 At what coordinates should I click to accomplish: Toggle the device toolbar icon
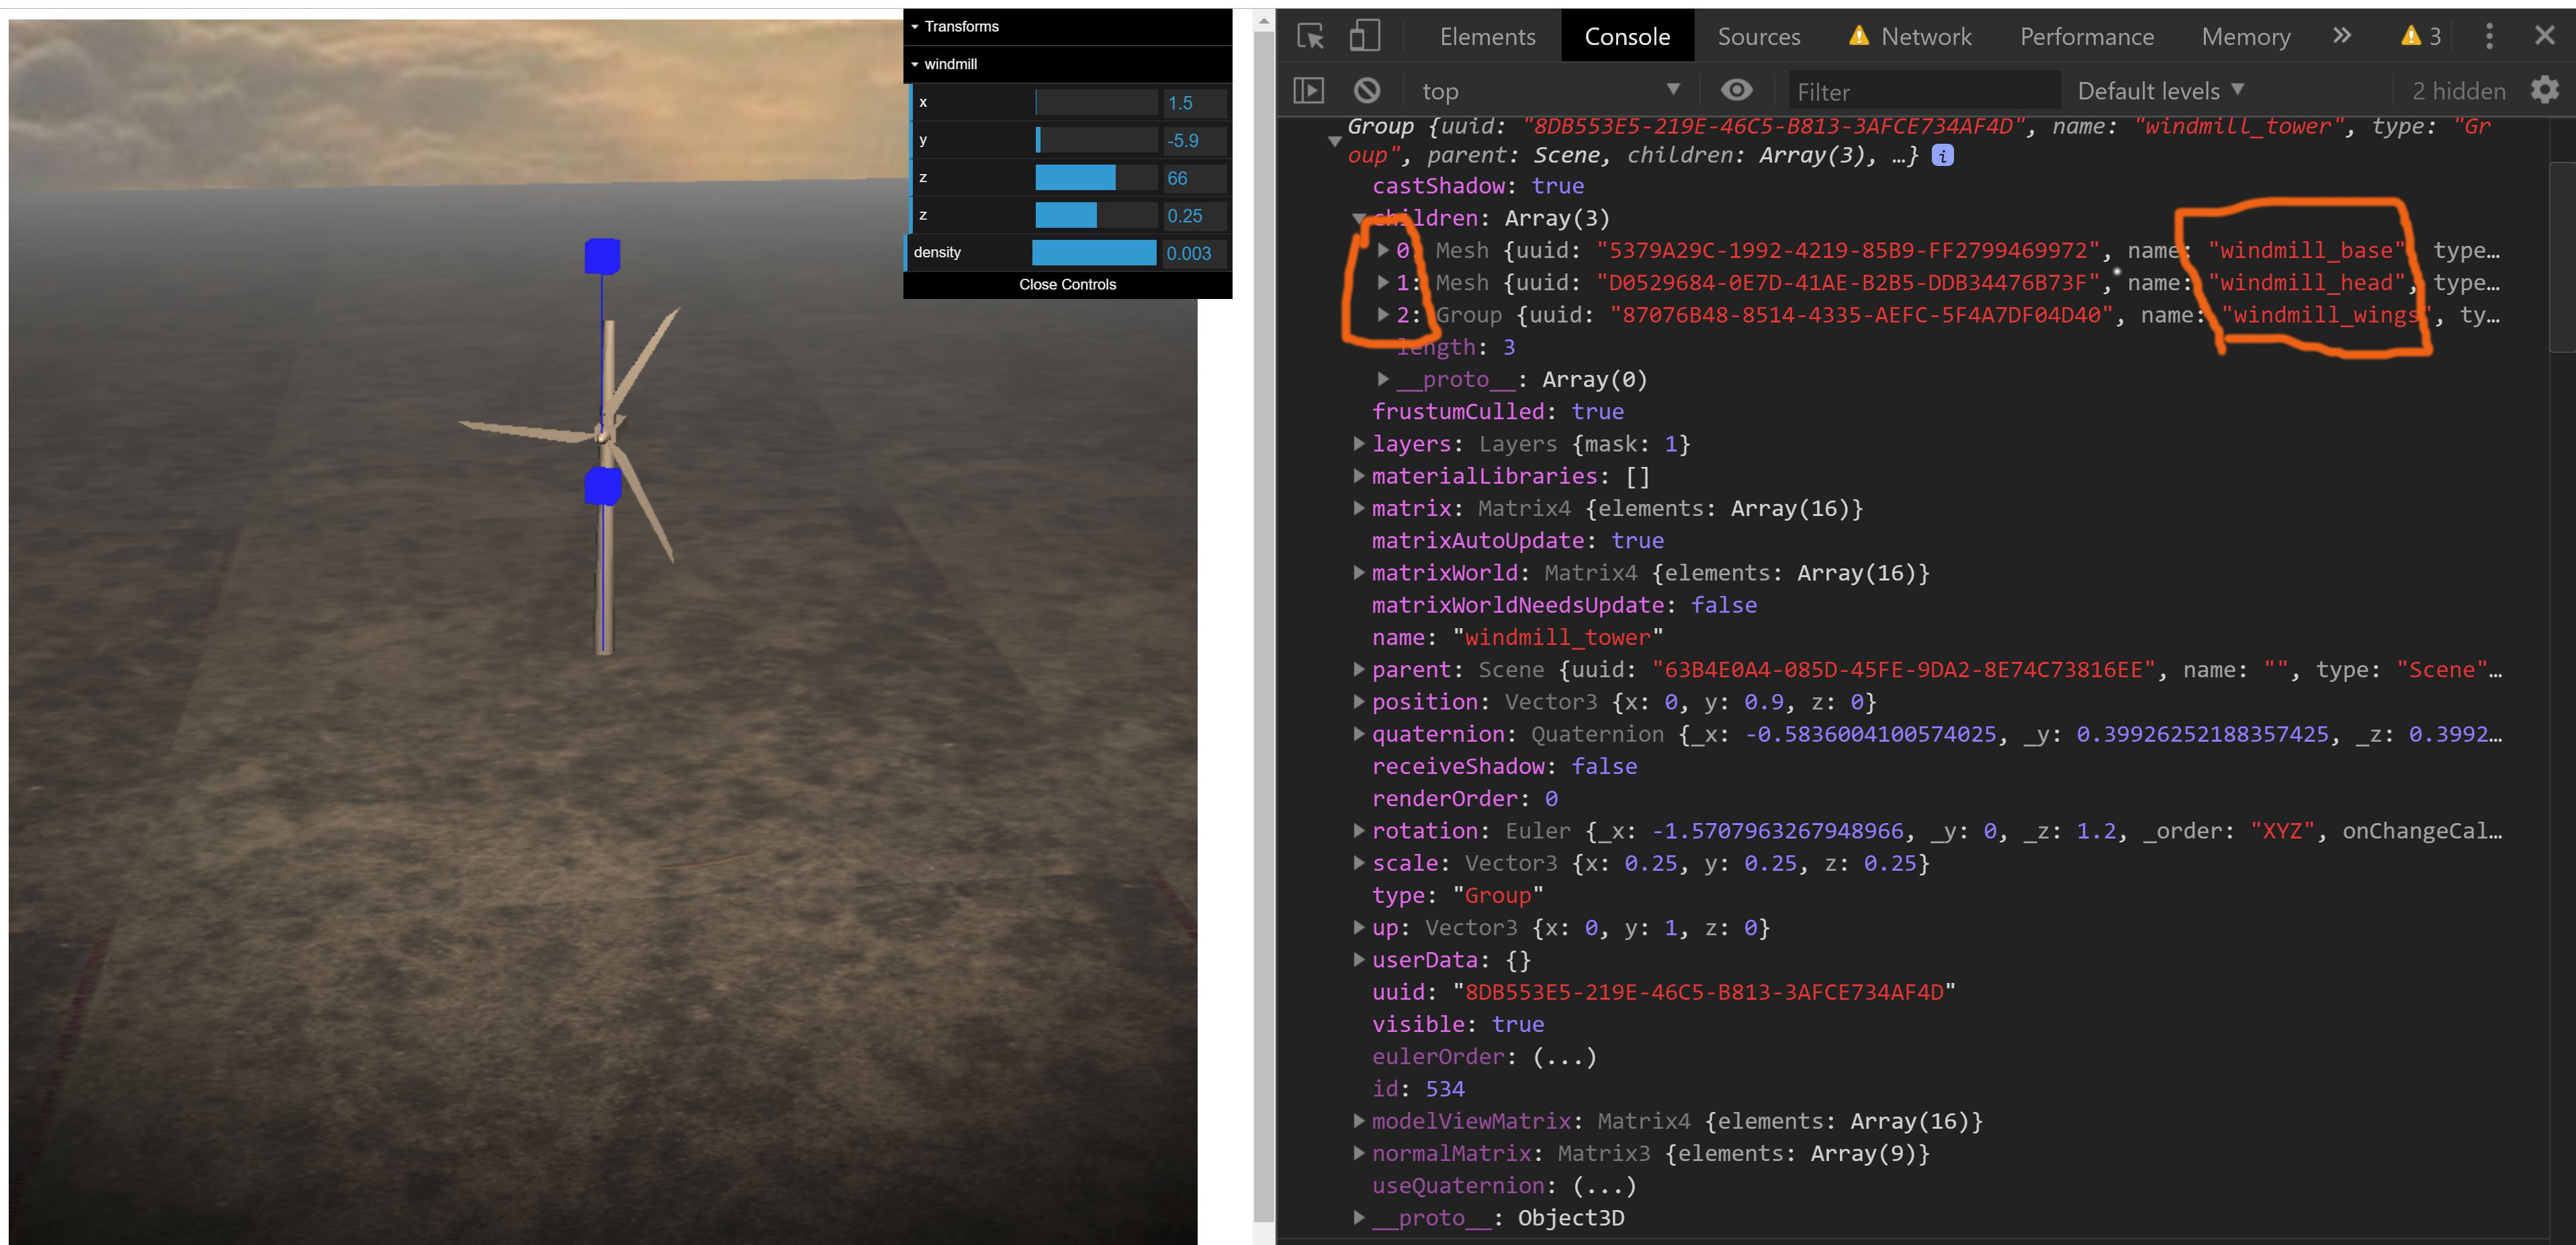(x=1364, y=37)
